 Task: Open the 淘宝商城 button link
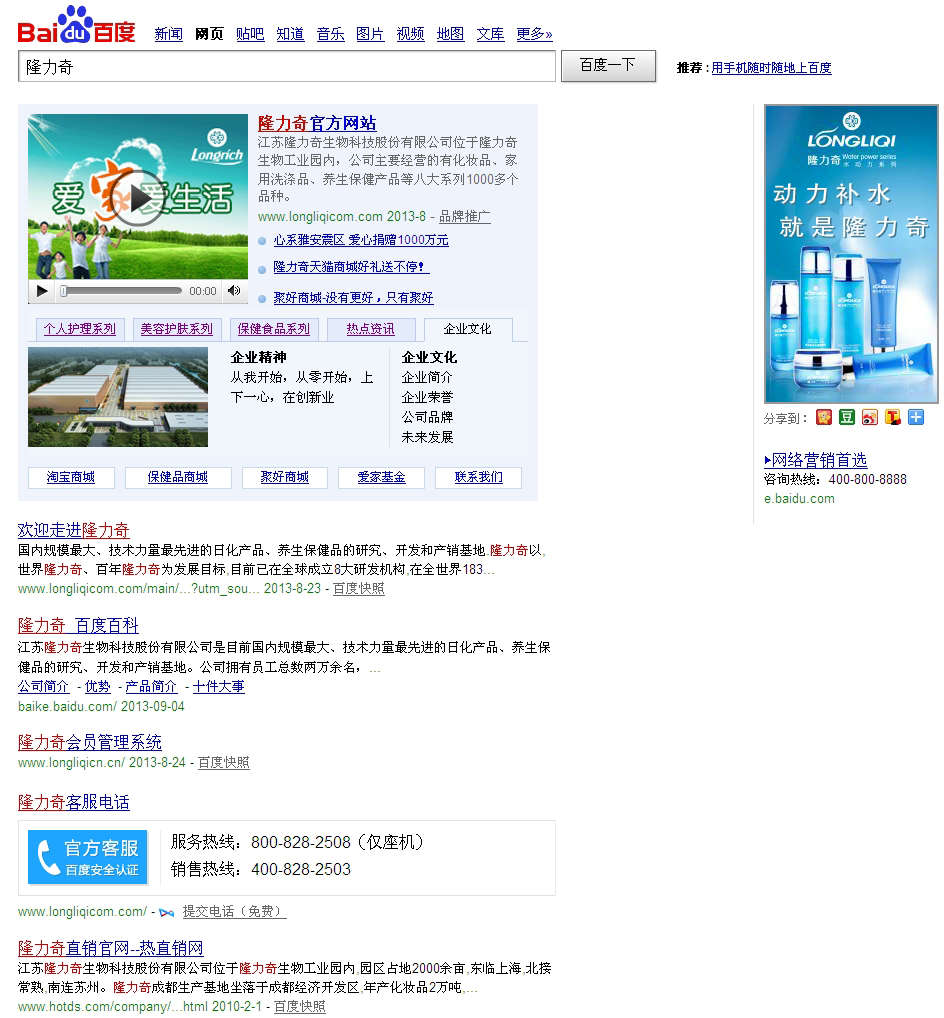71,478
